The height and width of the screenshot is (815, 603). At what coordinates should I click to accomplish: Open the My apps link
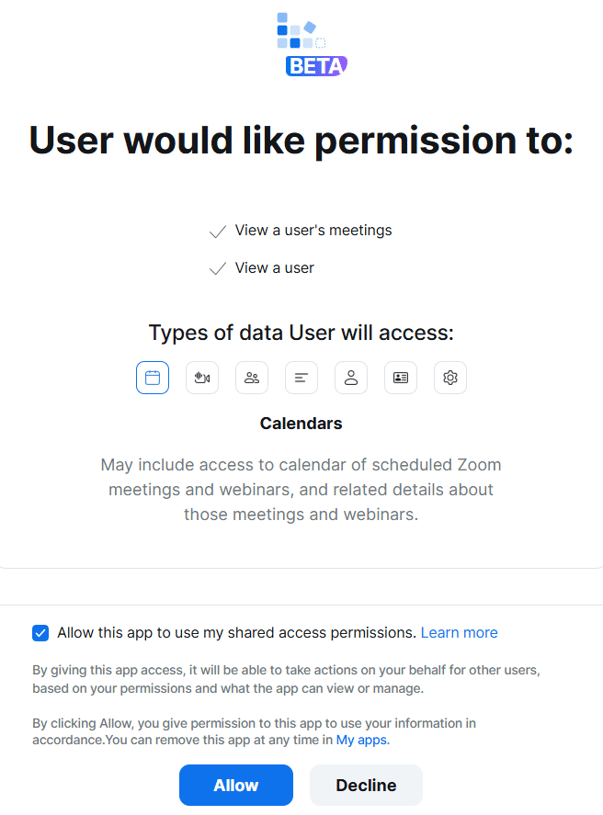pos(361,740)
